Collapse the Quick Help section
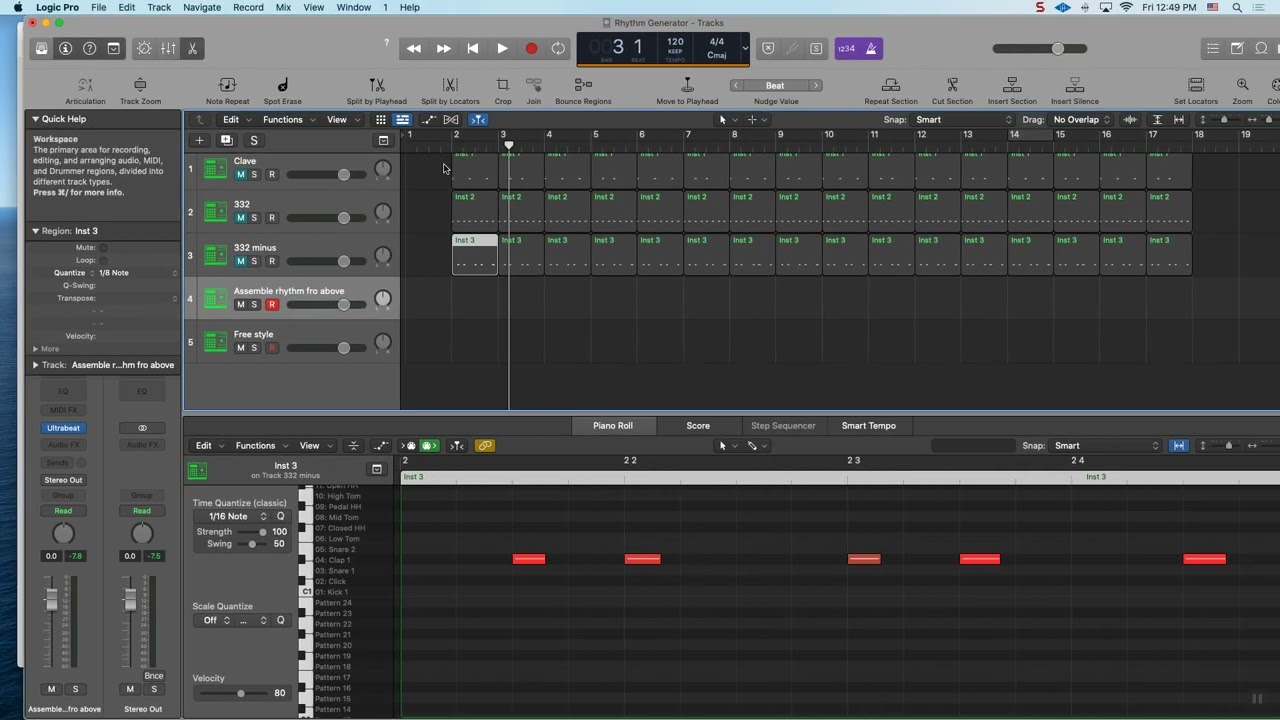Image resolution: width=1280 pixels, height=720 pixels. pyautogui.click(x=36, y=119)
